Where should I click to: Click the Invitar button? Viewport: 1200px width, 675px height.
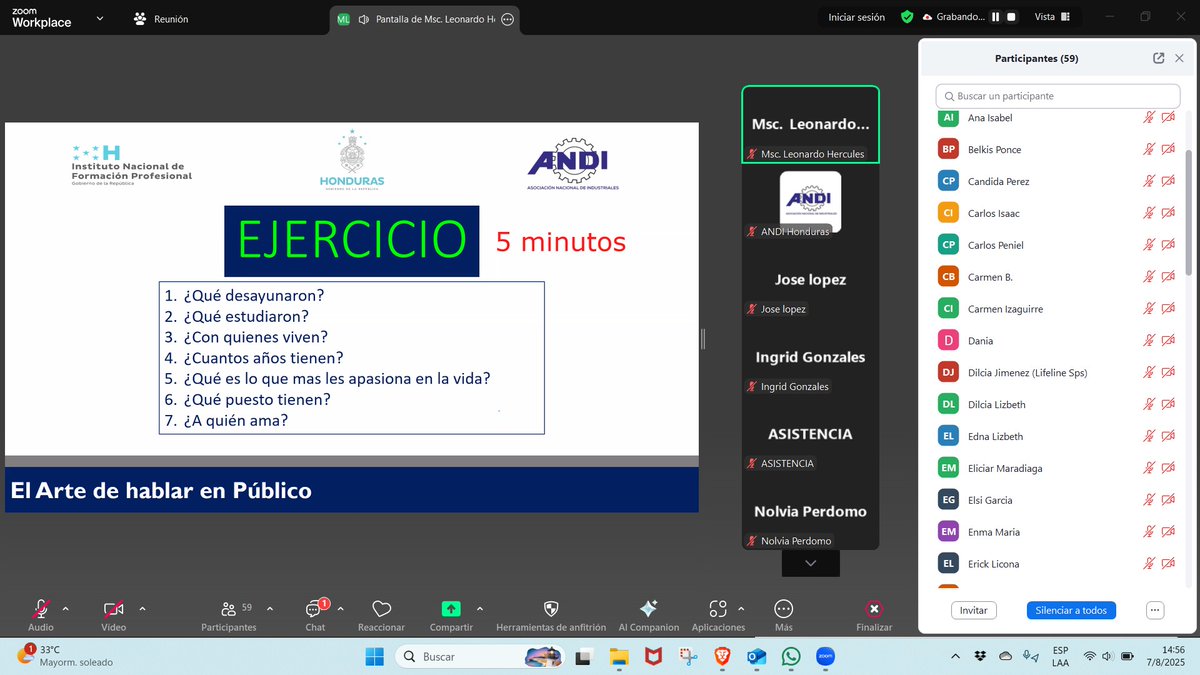click(973, 609)
